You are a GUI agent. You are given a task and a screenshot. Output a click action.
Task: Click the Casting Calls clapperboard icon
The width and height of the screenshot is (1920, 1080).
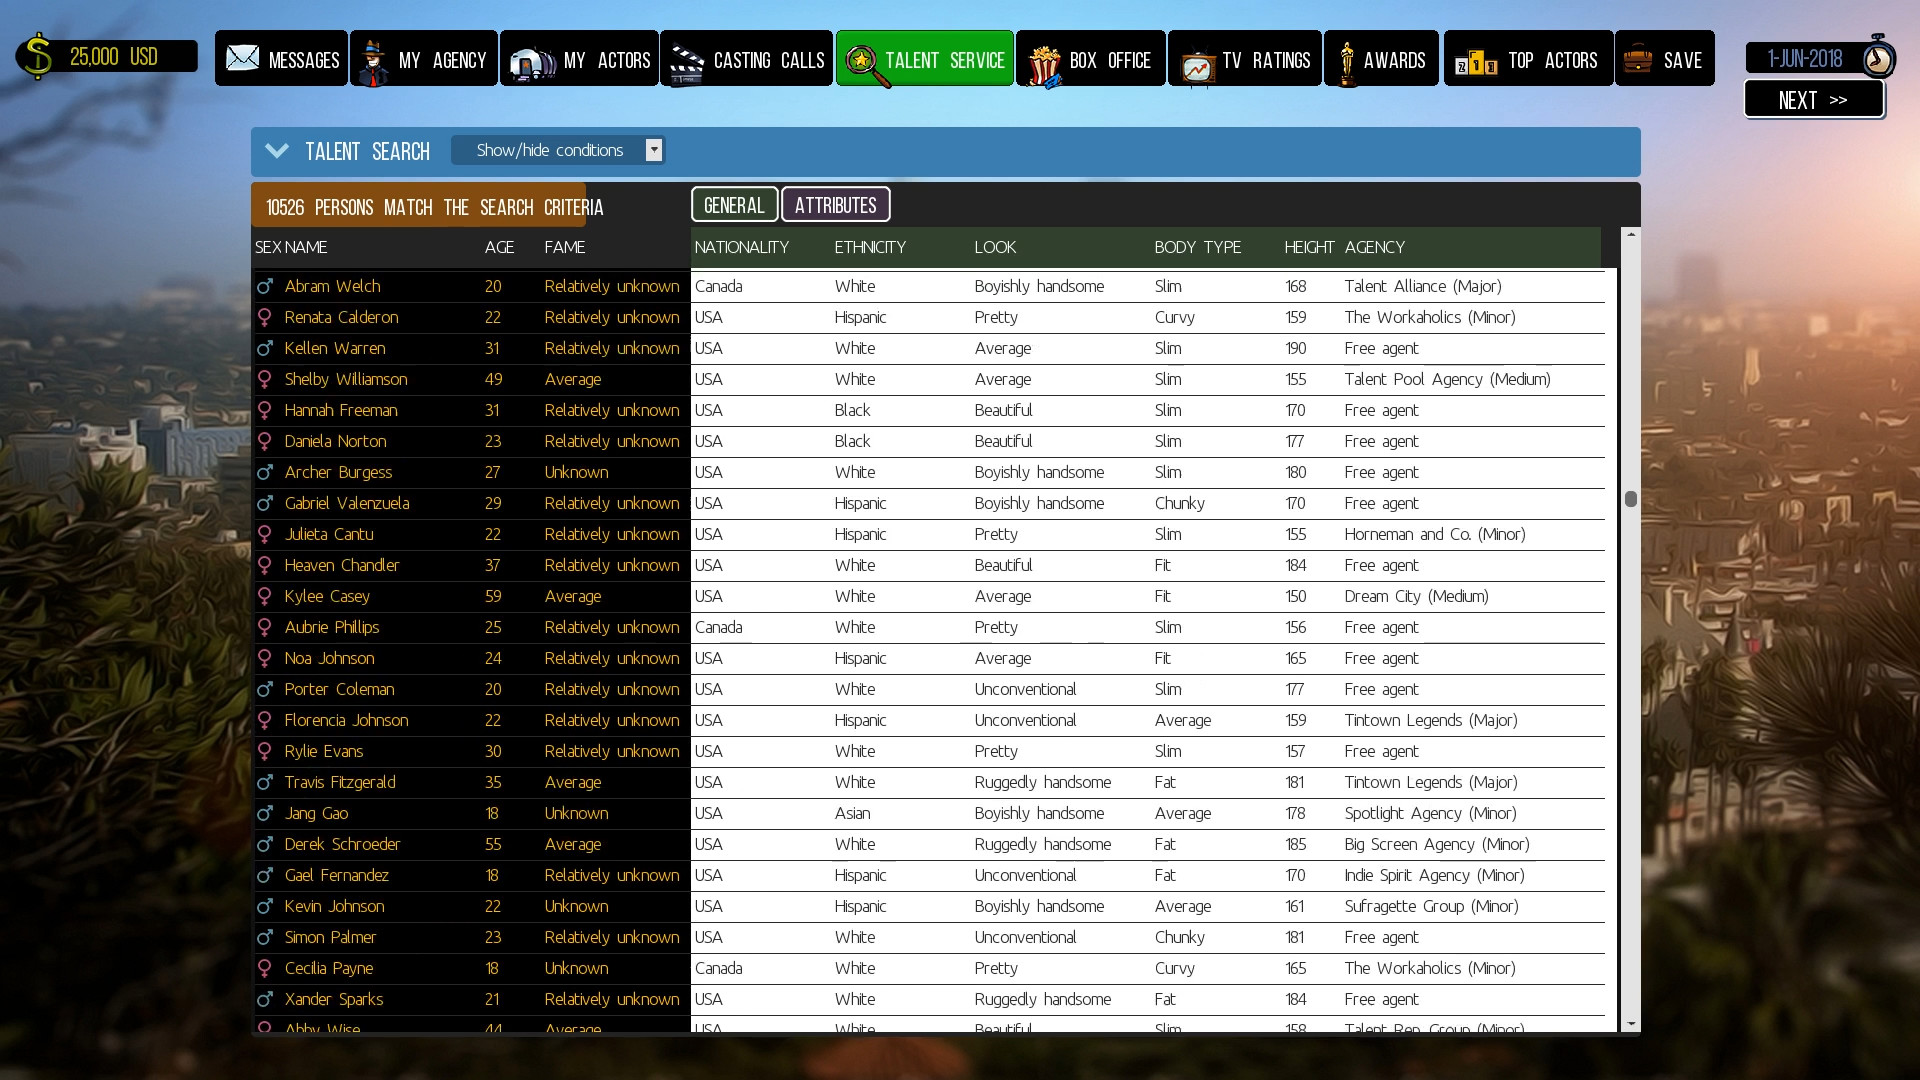[x=686, y=63]
